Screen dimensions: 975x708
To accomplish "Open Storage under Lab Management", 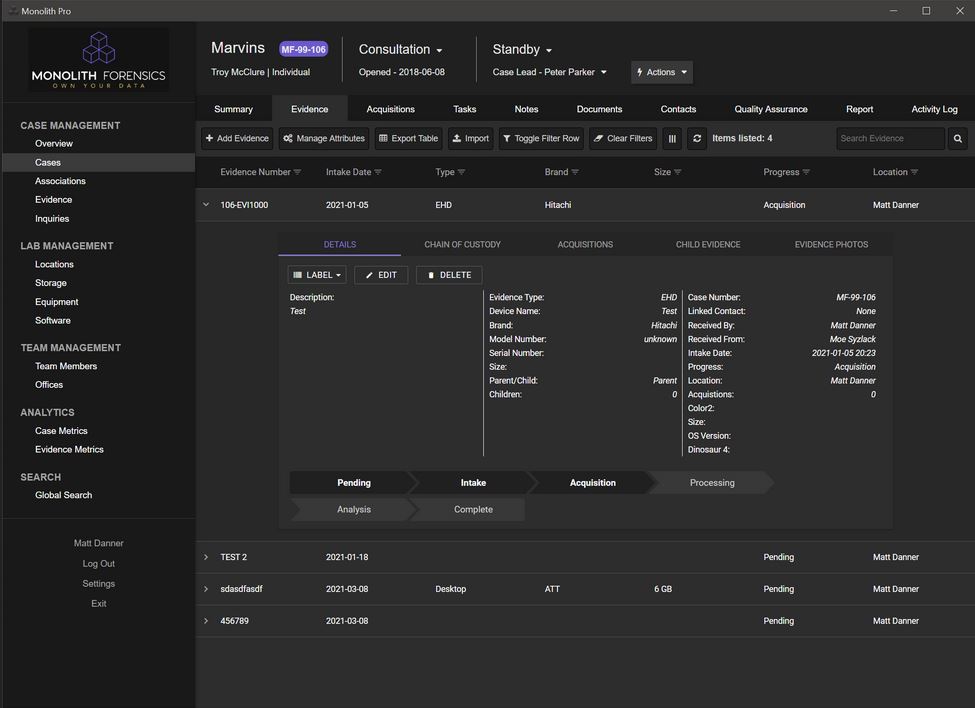I will (x=51, y=283).
